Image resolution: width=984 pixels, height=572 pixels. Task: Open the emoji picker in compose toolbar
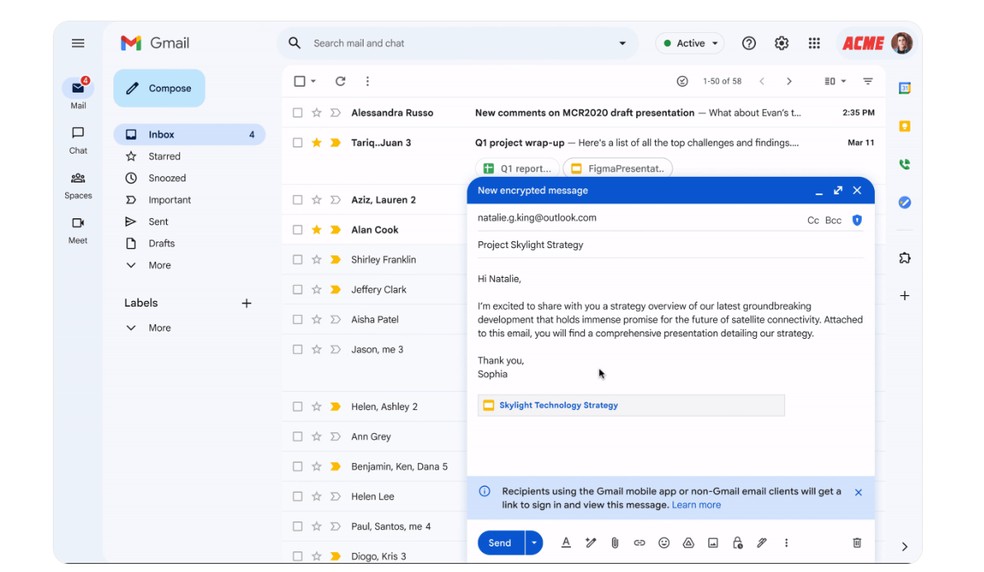pos(664,543)
